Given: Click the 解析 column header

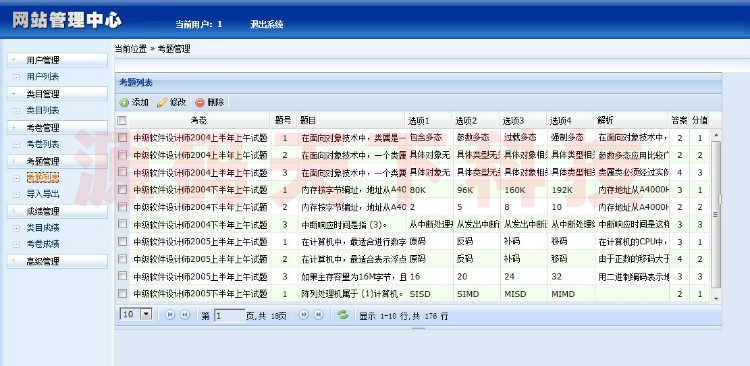Looking at the screenshot, I should point(630,120).
